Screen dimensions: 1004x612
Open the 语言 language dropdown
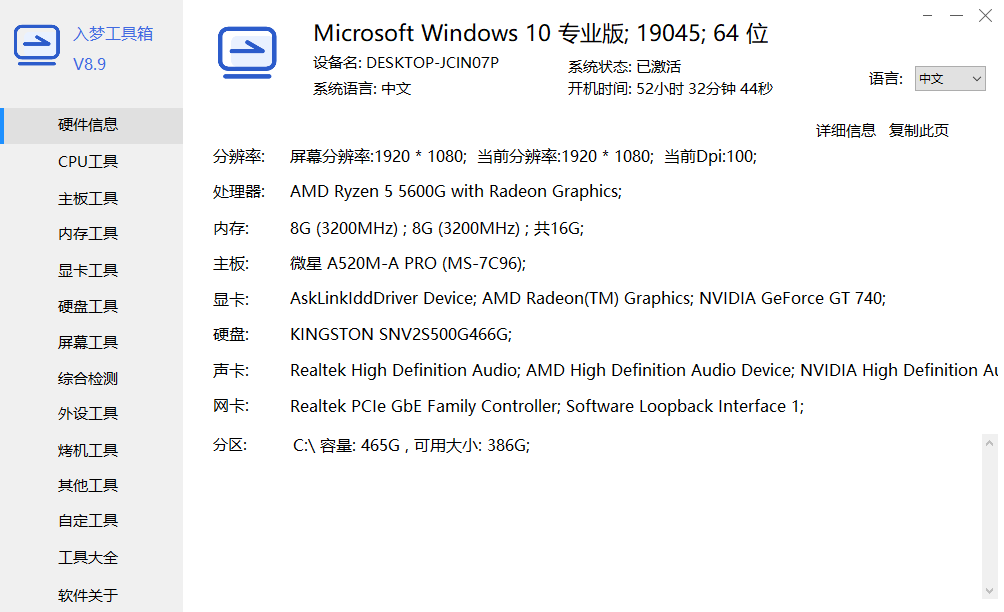949,79
